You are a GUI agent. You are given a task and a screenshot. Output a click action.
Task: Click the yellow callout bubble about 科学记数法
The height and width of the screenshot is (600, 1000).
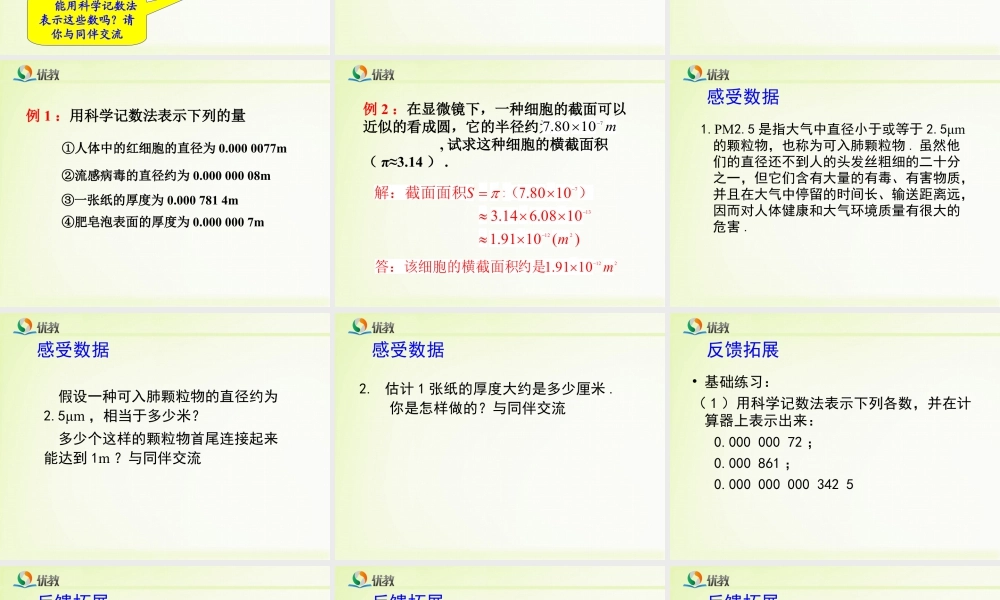pos(85,18)
